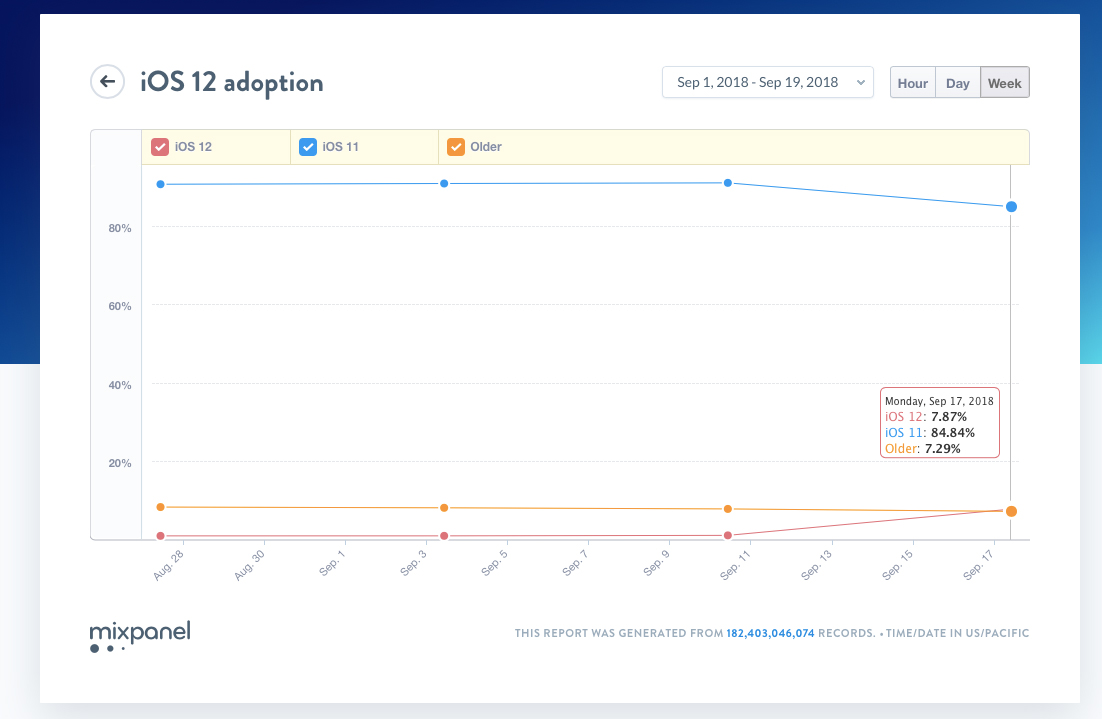Click the iOS 11 Sep 3 data point
Image resolution: width=1102 pixels, height=719 pixels.
point(444,184)
